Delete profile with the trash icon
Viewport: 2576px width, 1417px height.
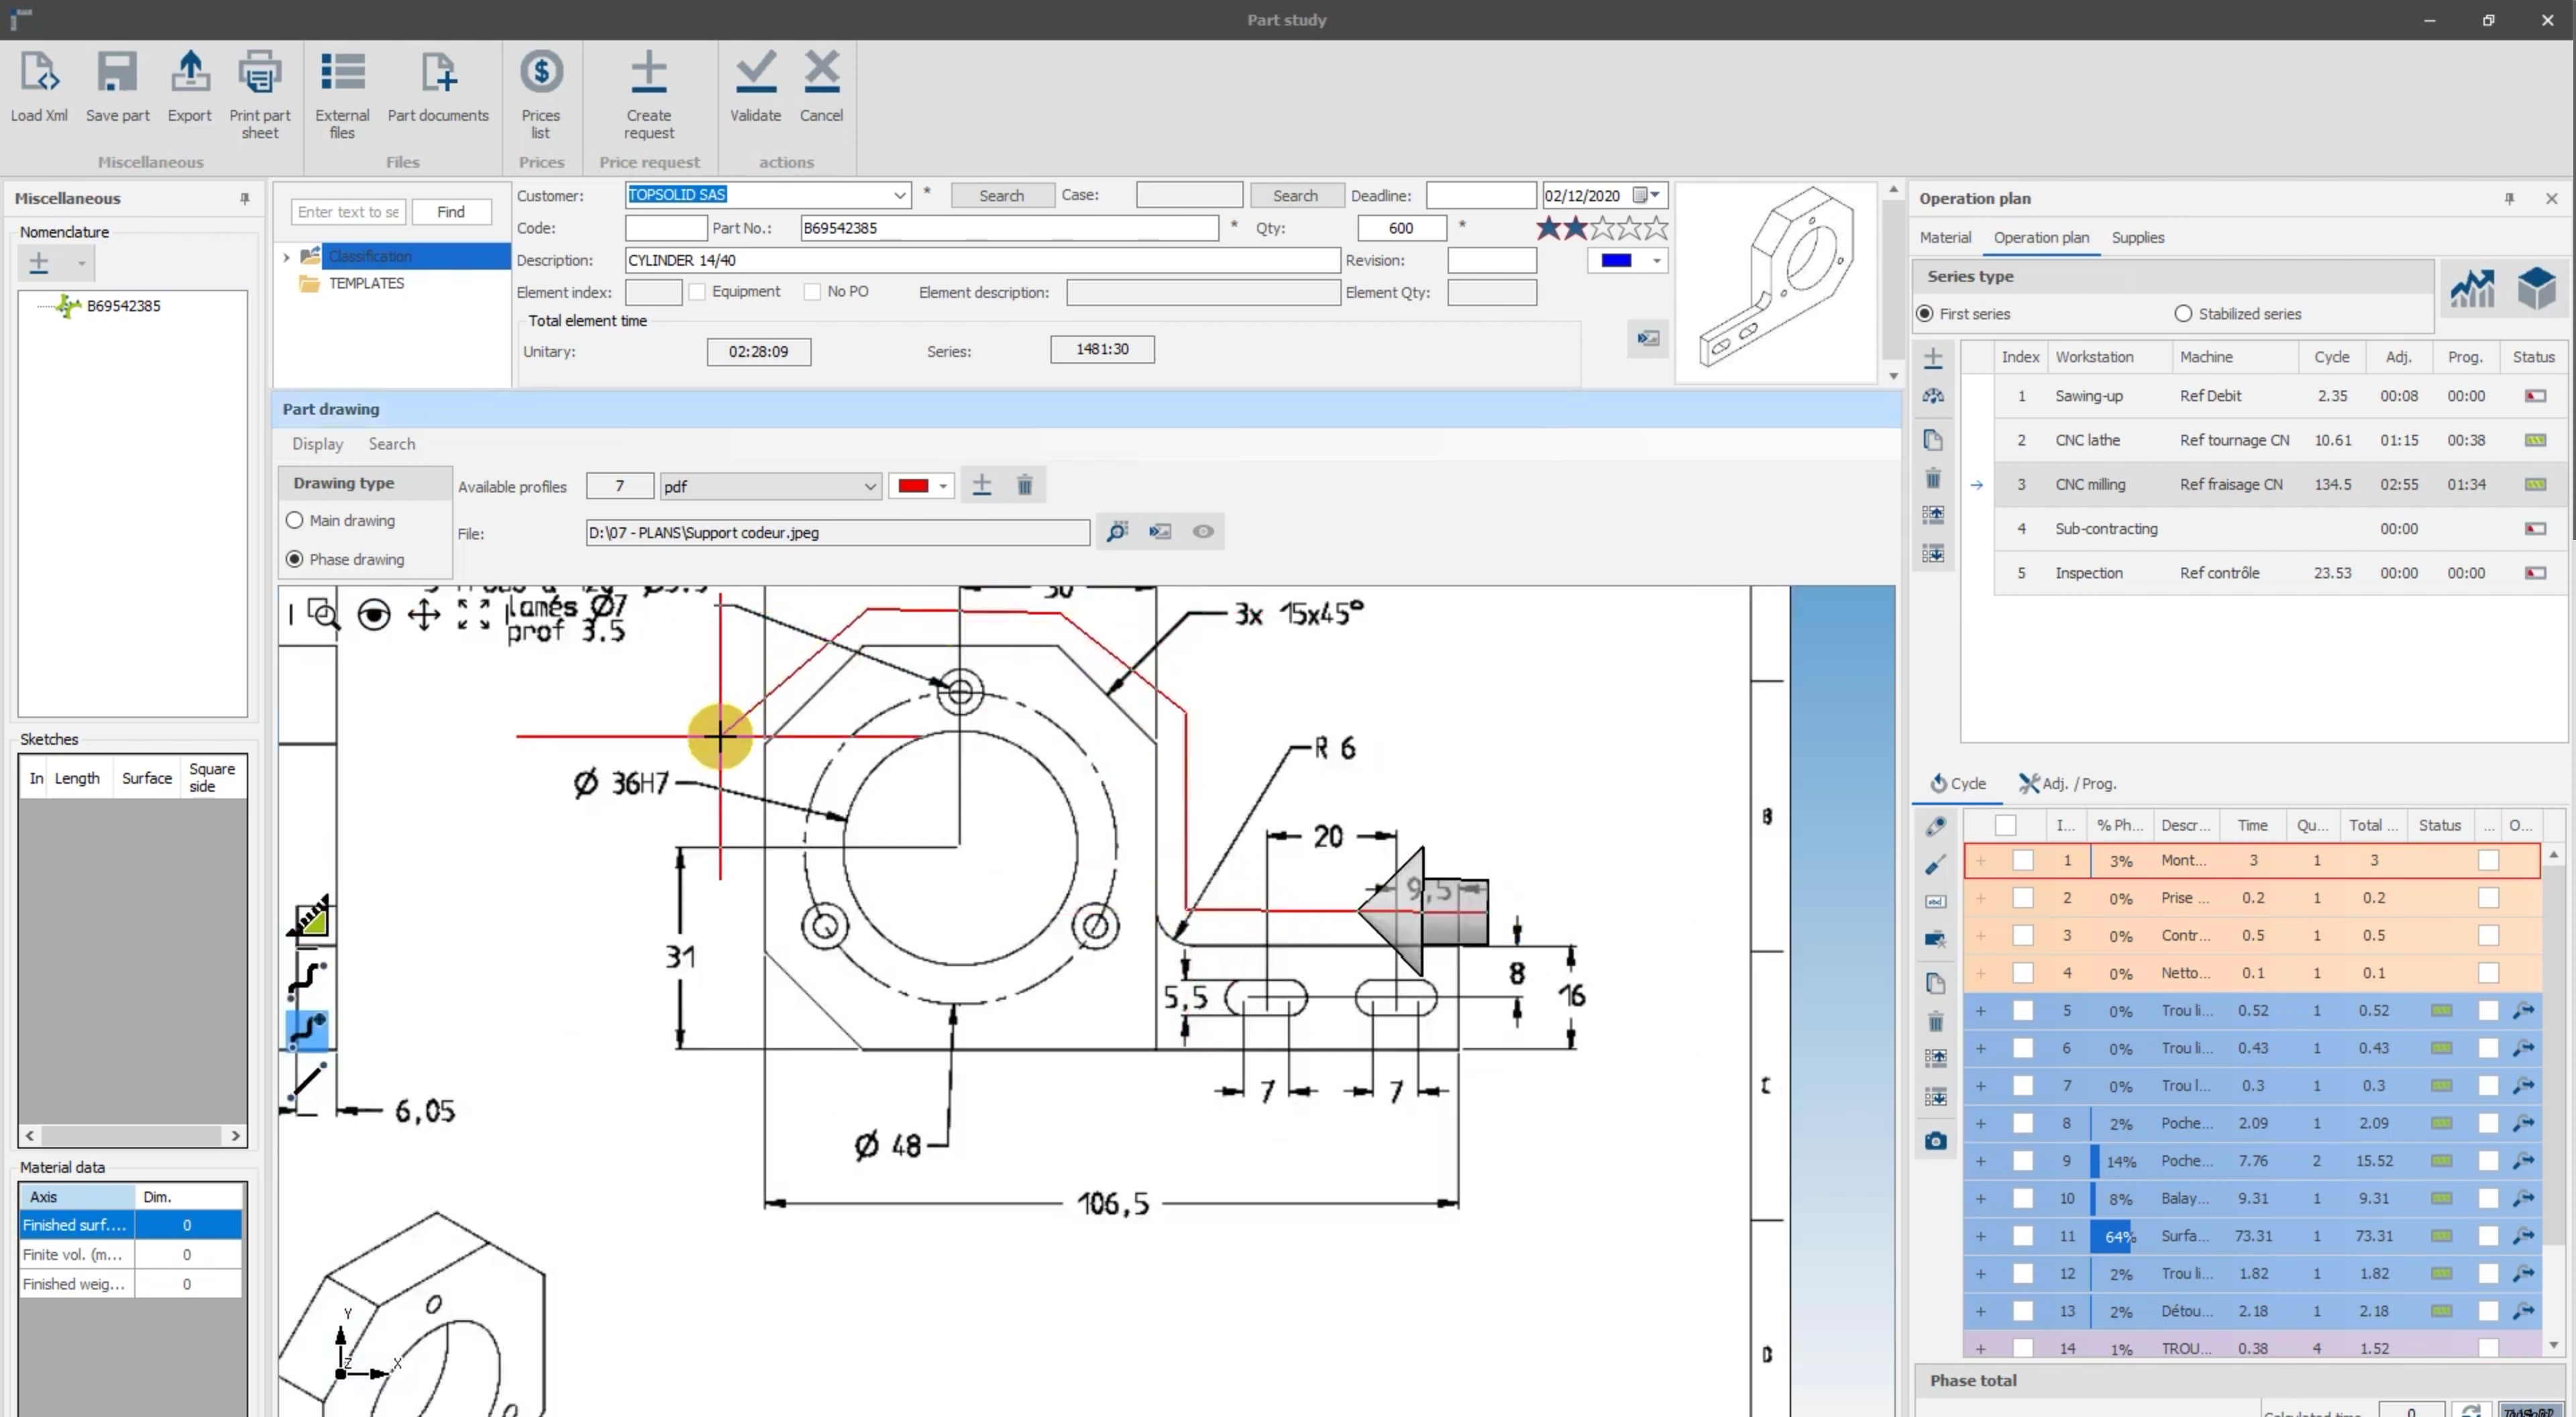(1024, 486)
